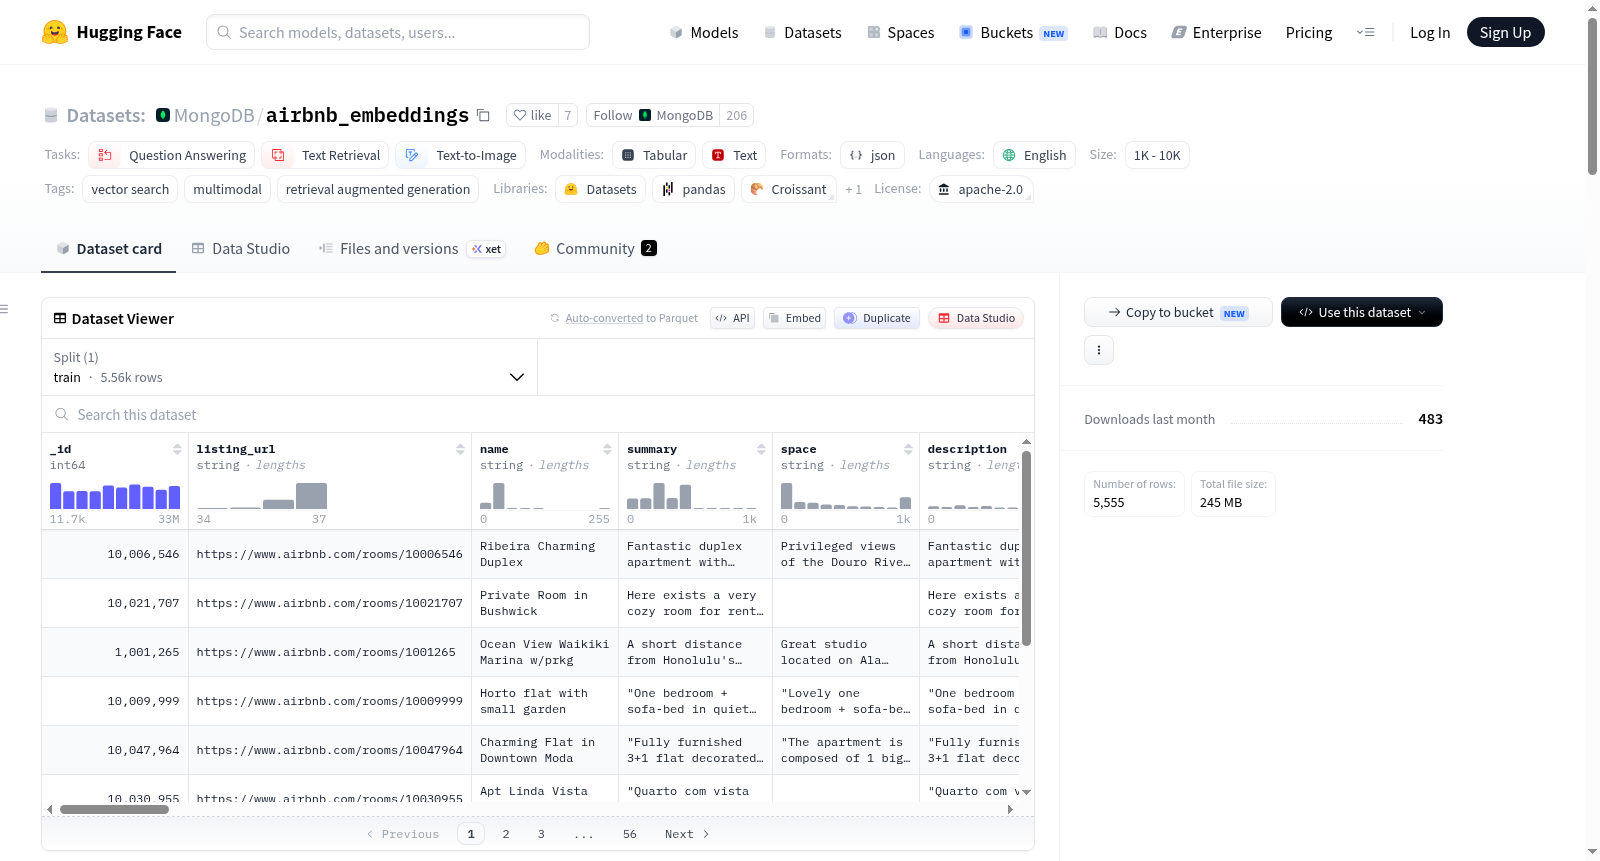The image size is (1600, 861).
Task: Click the page vertical scrollbar
Action: click(x=1592, y=96)
